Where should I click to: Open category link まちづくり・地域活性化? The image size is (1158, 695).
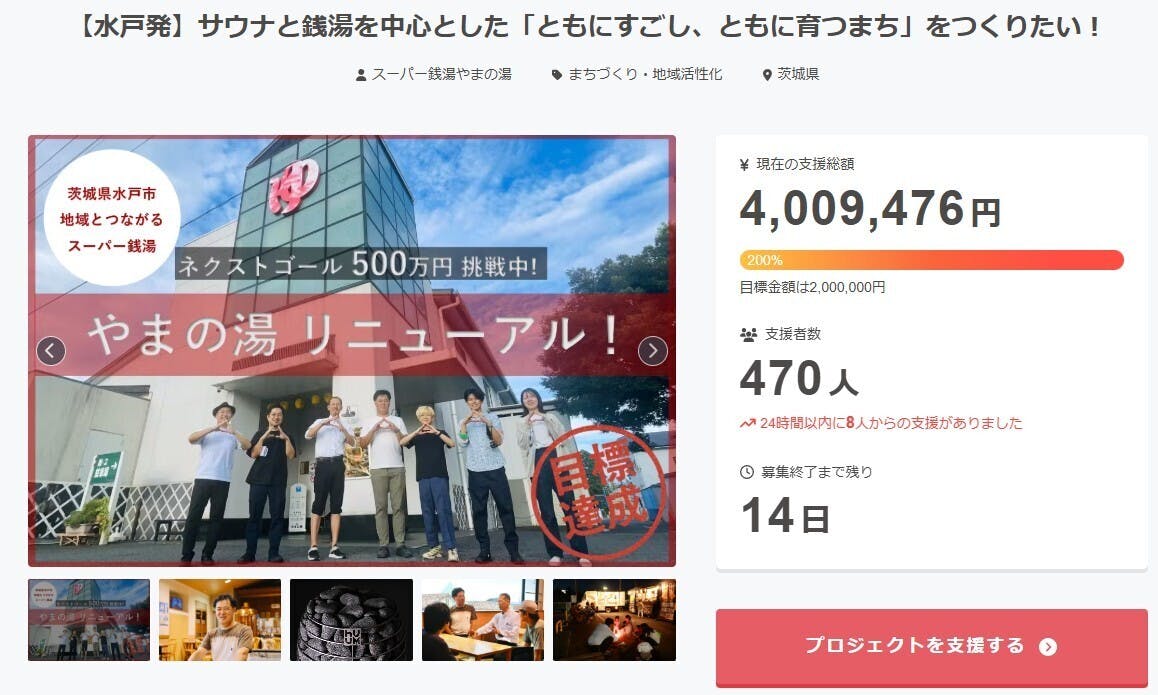click(x=645, y=75)
